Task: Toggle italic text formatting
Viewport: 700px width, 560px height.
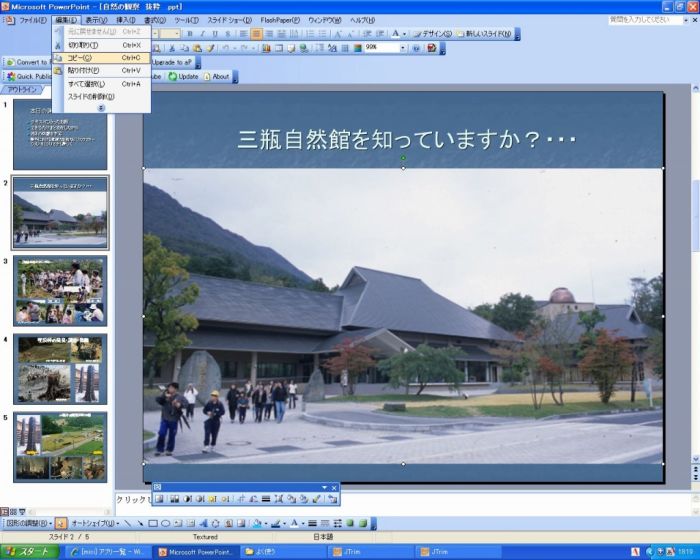Action: coord(201,34)
